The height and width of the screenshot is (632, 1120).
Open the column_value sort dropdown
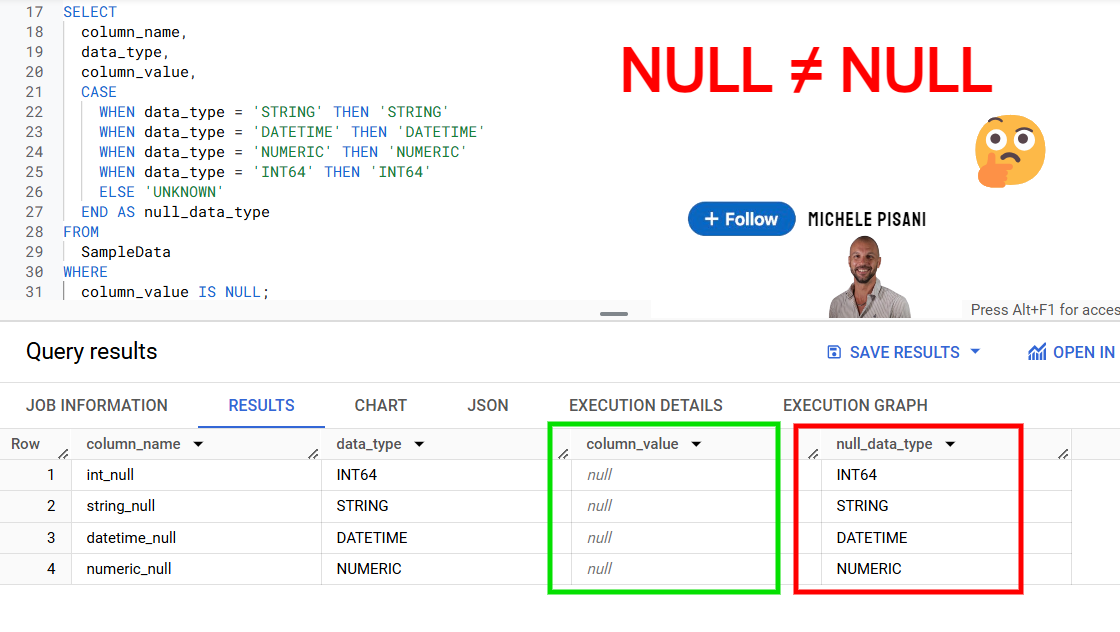[696, 443]
